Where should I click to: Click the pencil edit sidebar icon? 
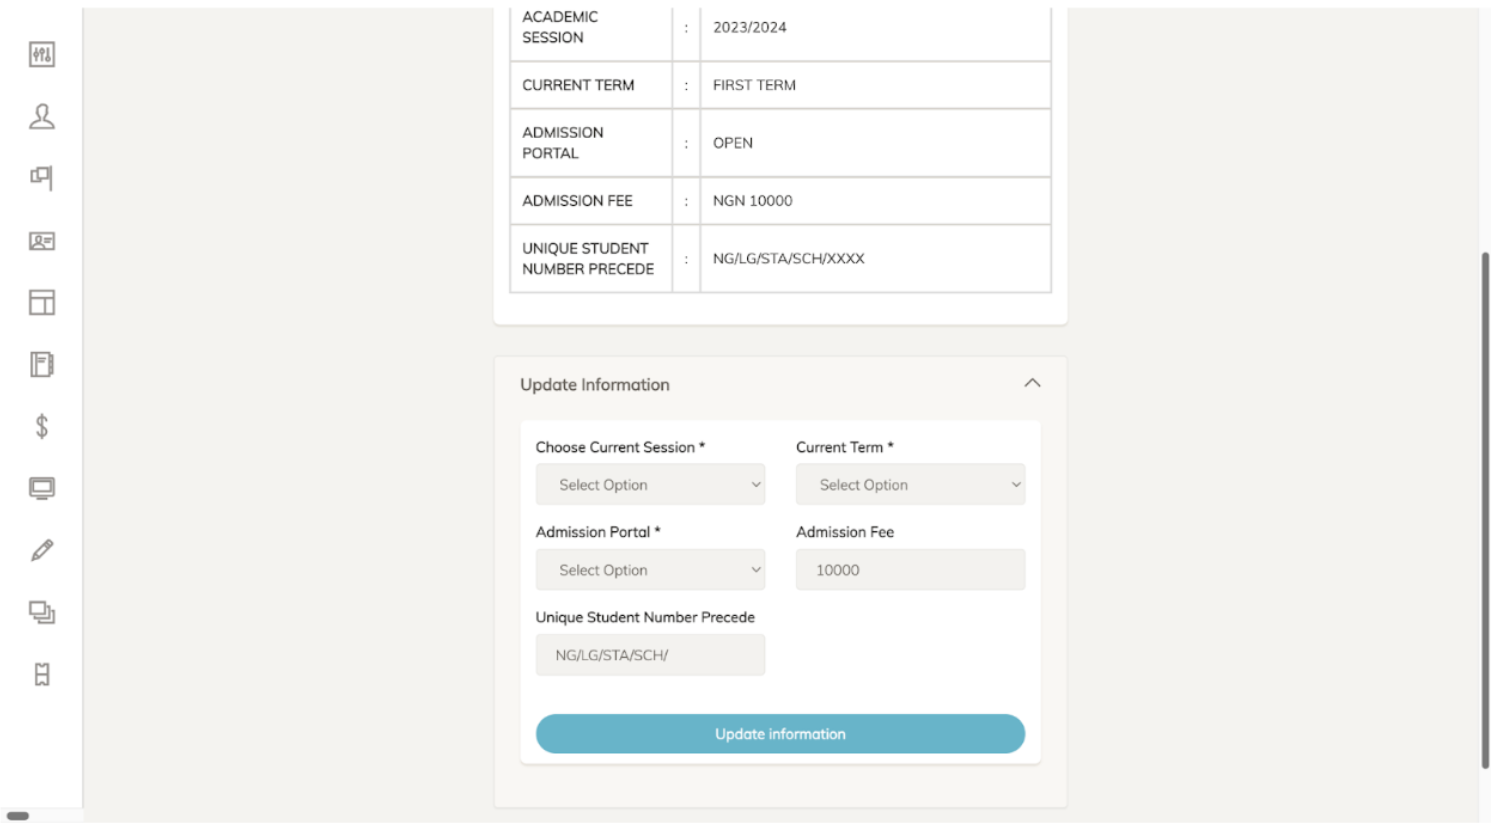[42, 551]
